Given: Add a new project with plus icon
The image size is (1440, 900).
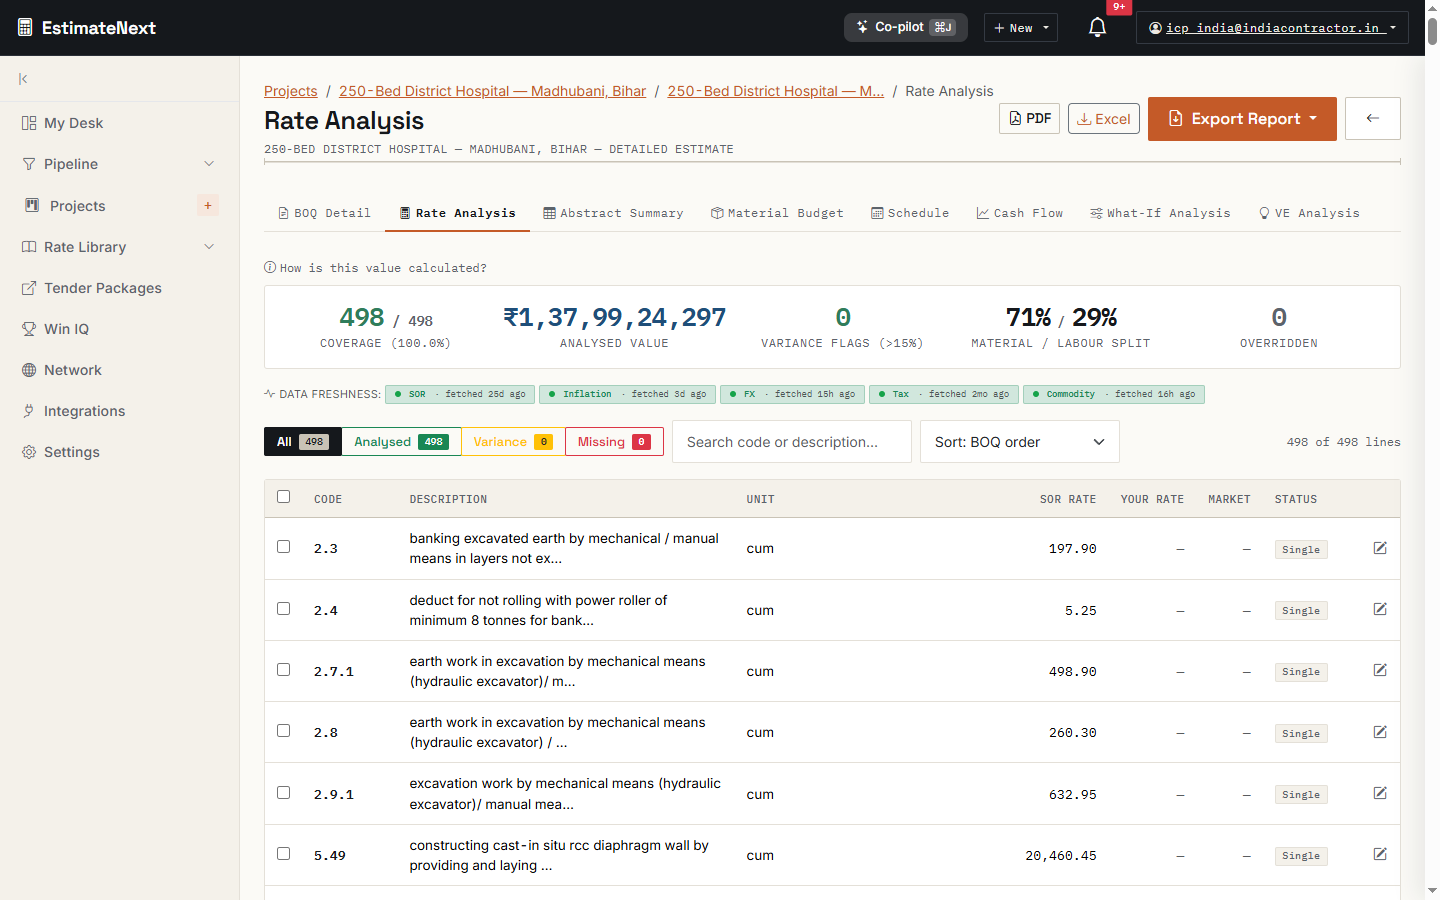Looking at the screenshot, I should pyautogui.click(x=208, y=205).
